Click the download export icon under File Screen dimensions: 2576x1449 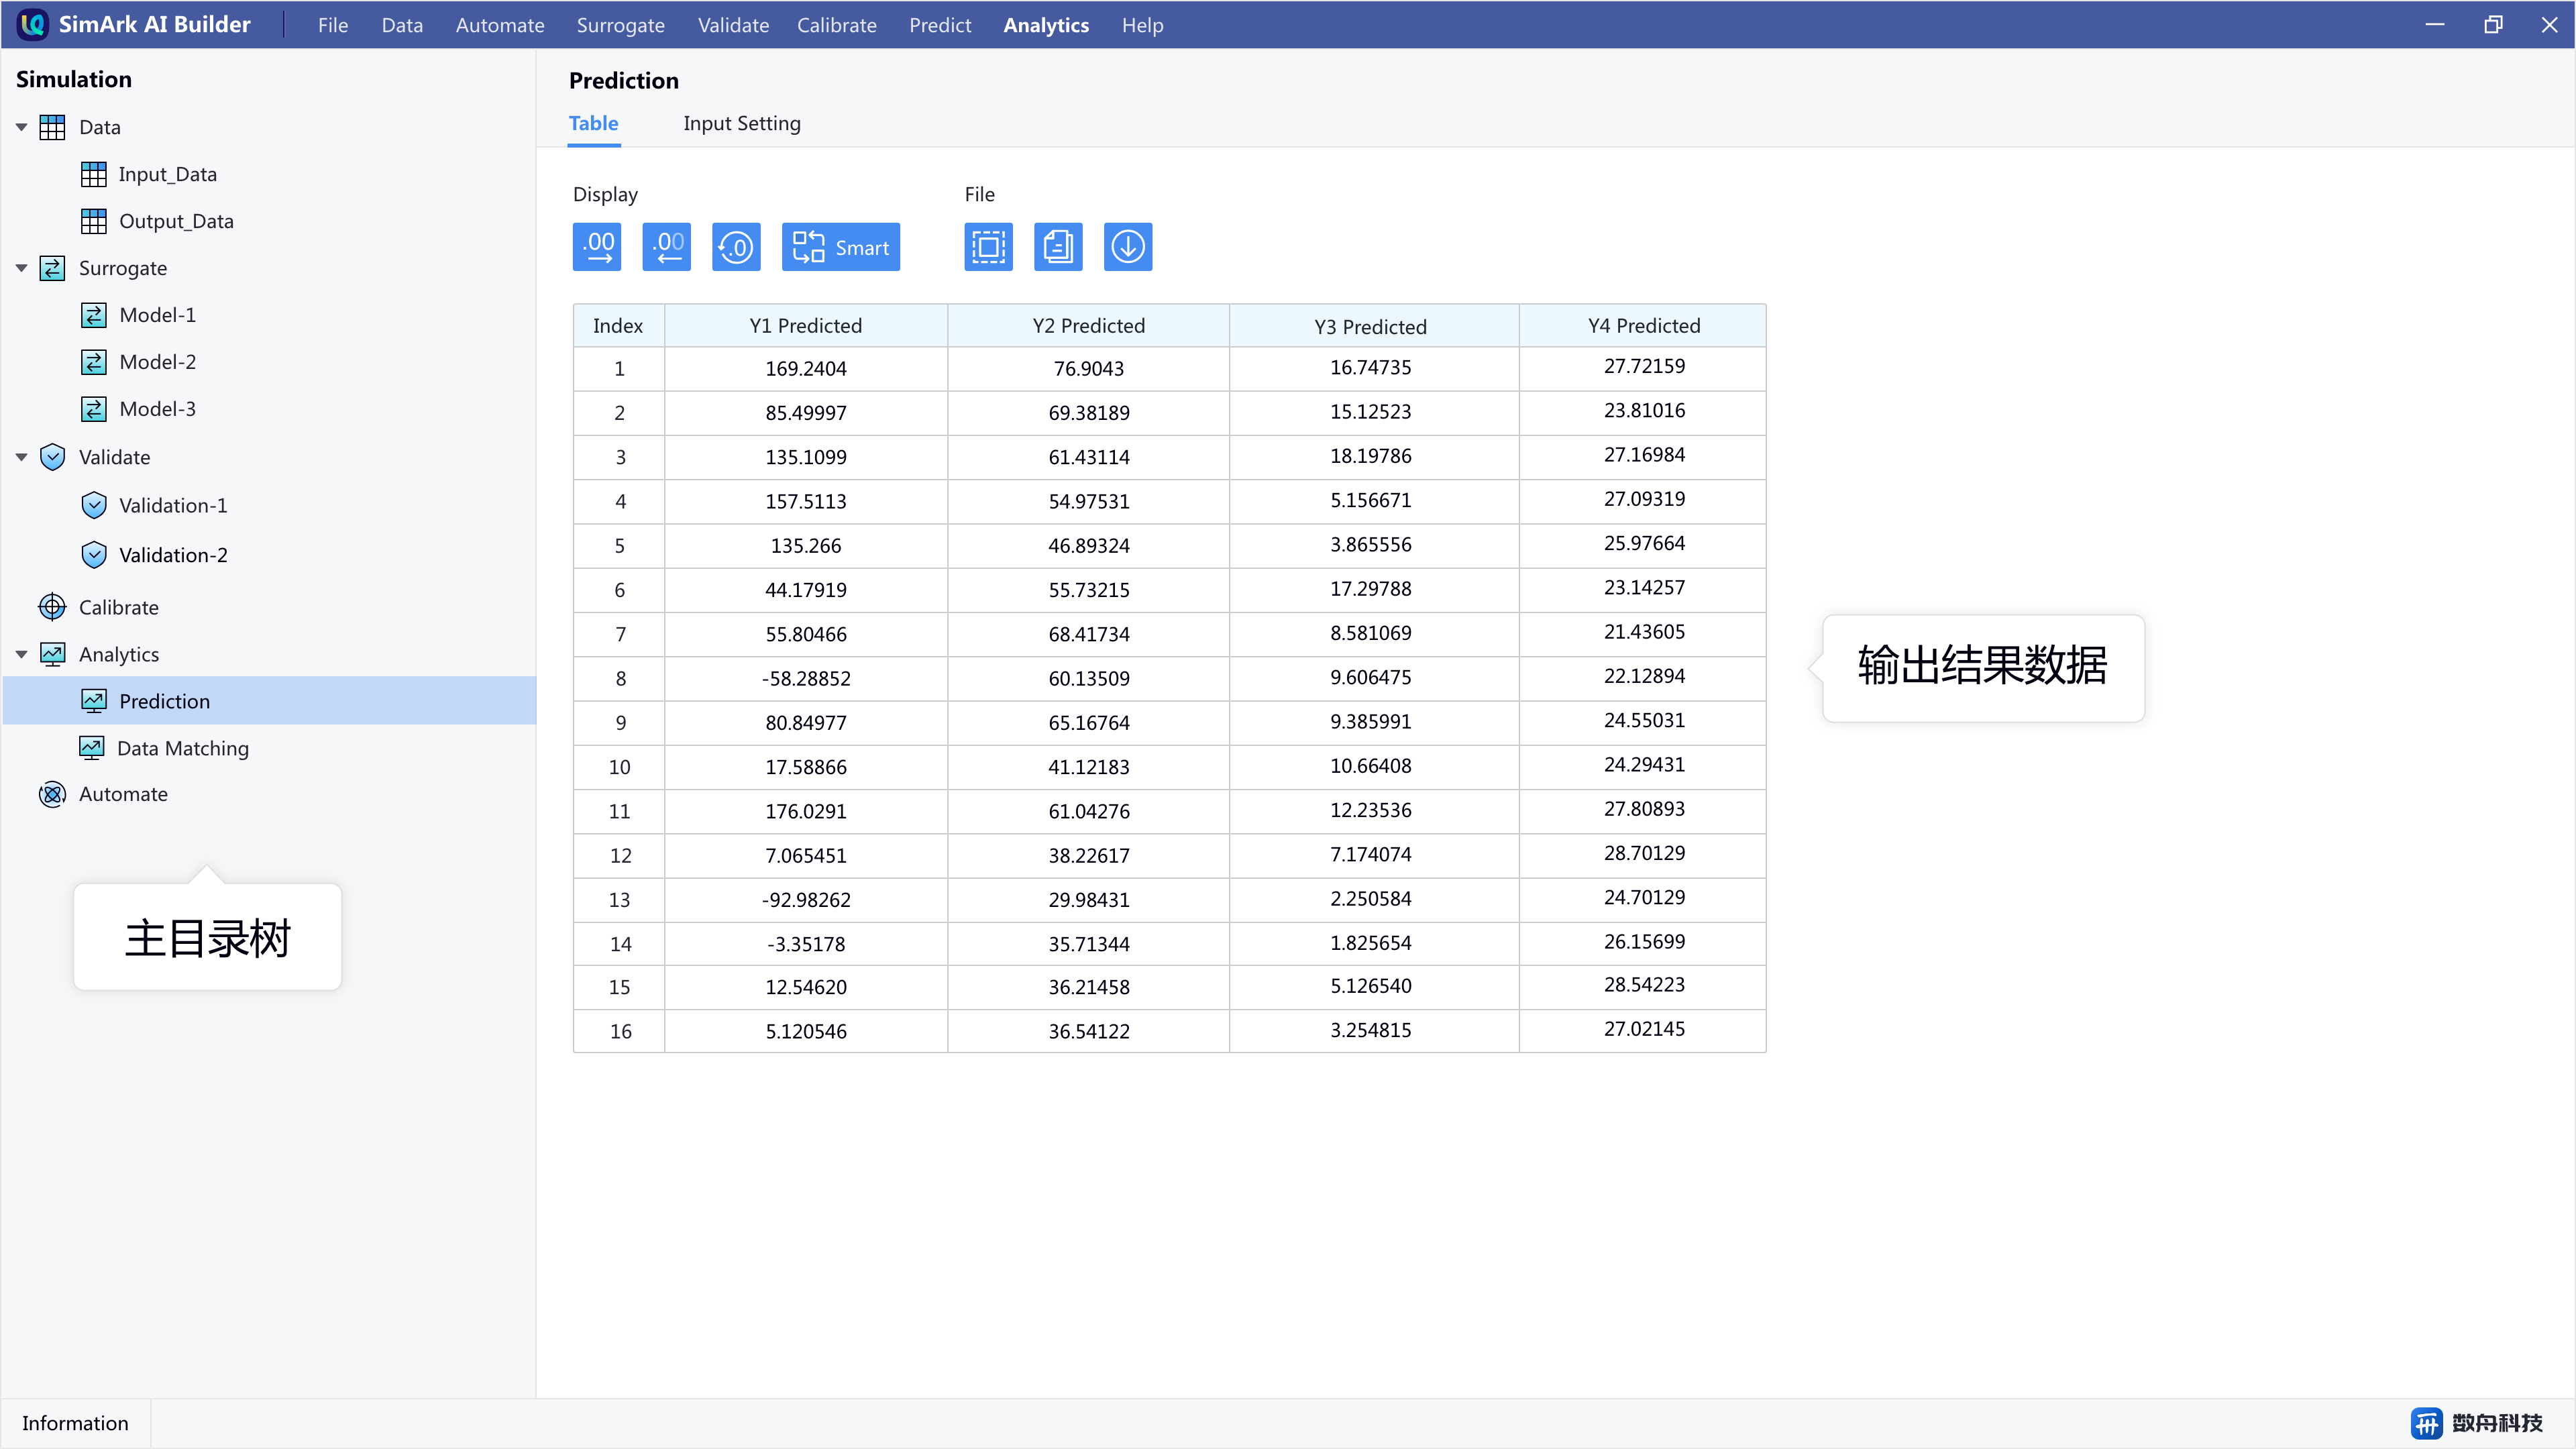click(x=1128, y=247)
